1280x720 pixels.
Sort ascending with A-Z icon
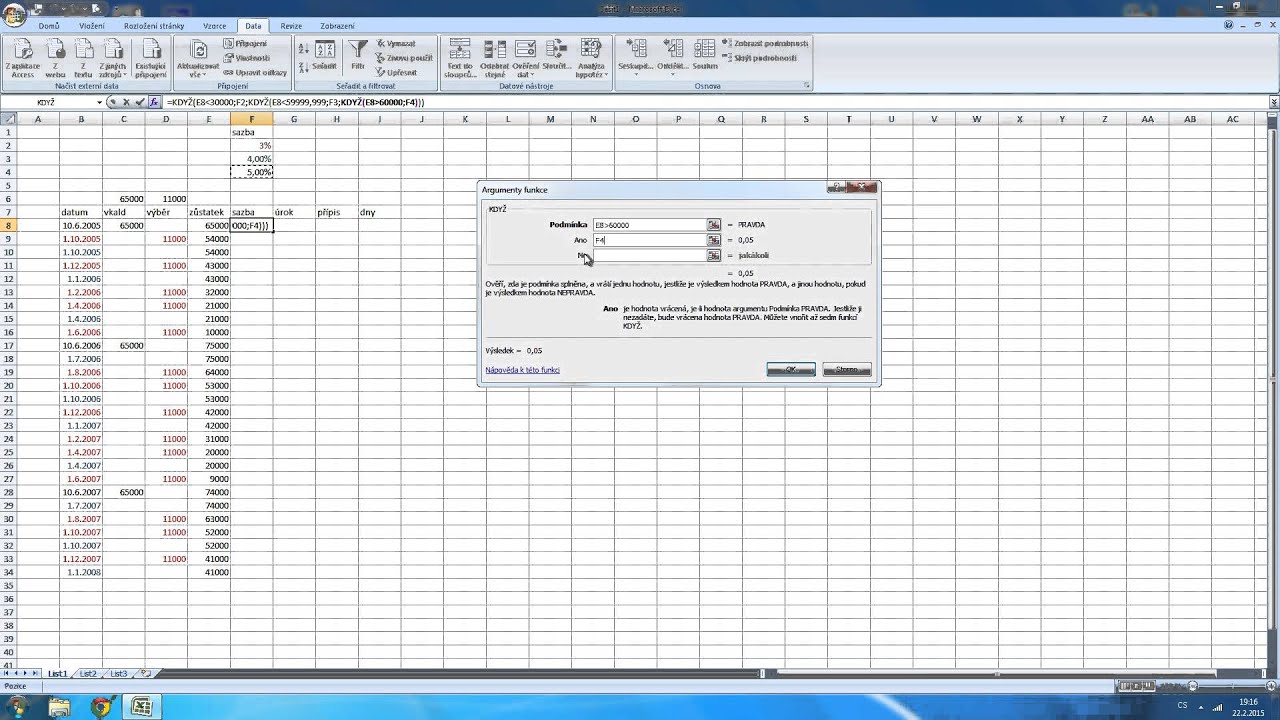pos(304,48)
